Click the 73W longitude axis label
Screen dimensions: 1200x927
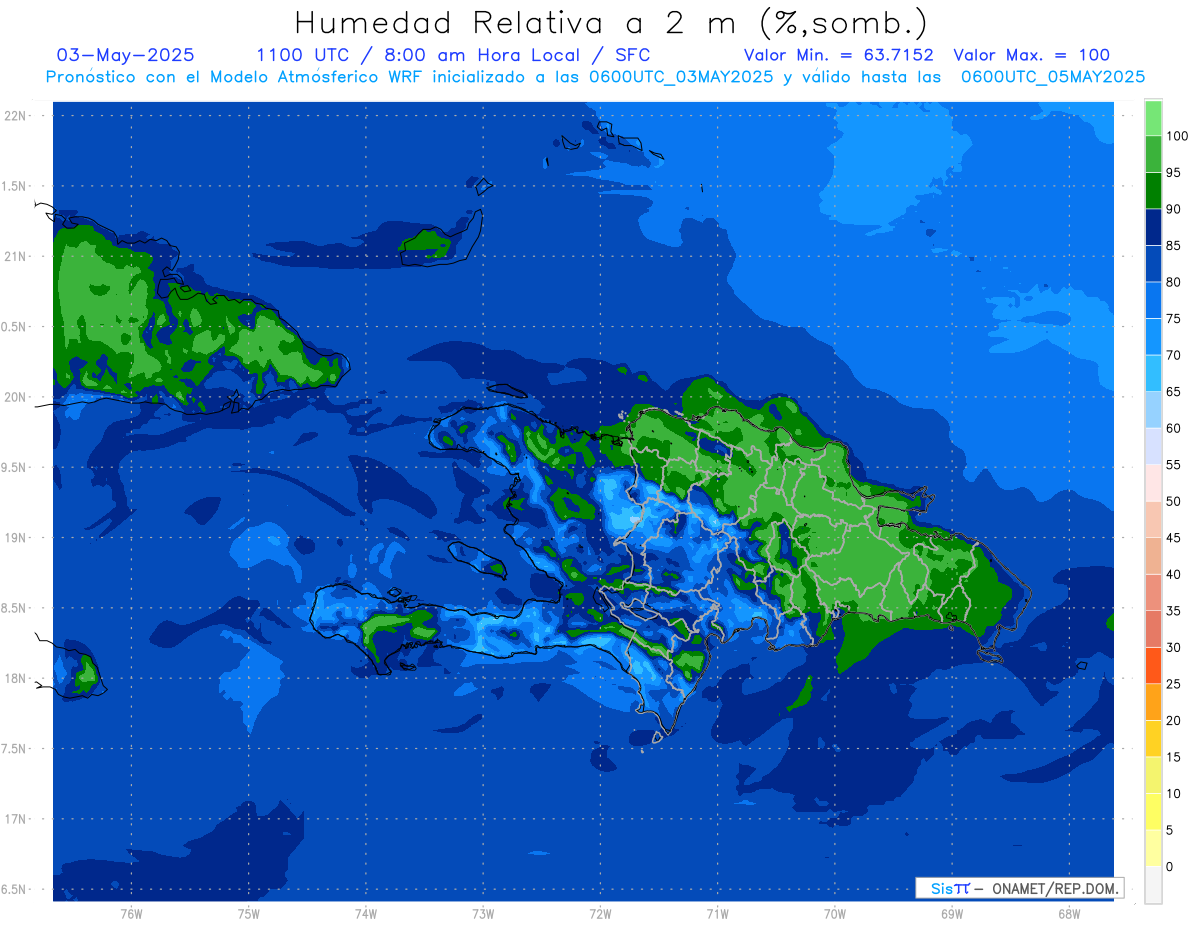pos(483,914)
